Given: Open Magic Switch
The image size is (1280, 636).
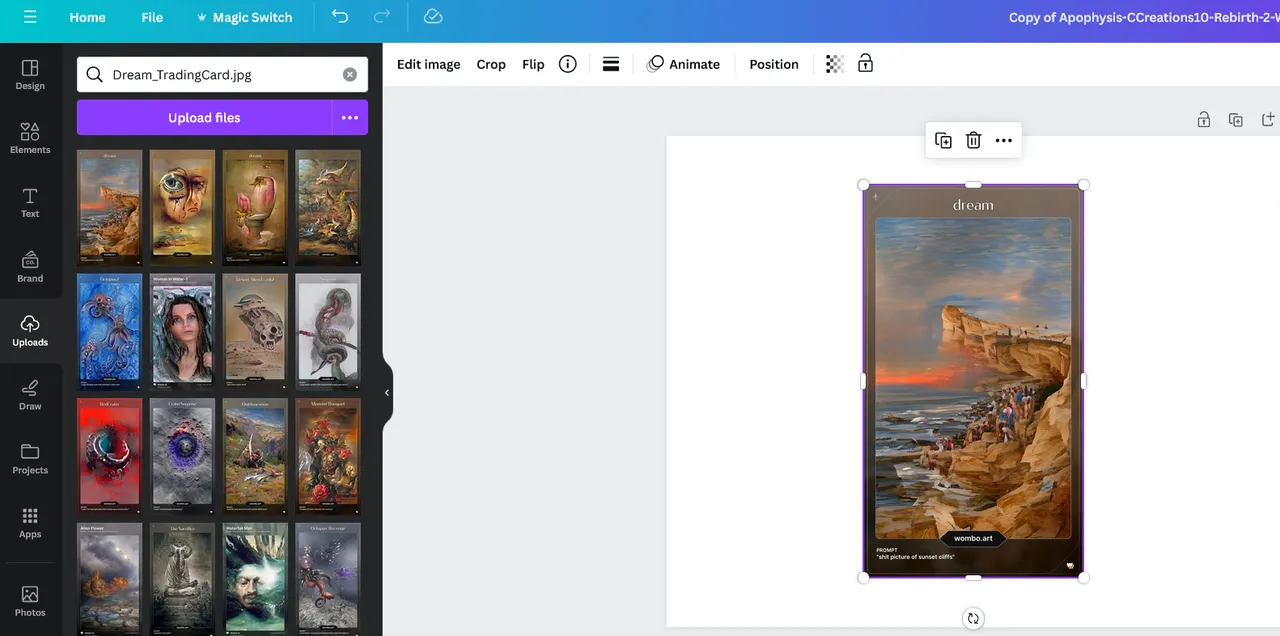Looking at the screenshot, I should [x=243, y=17].
